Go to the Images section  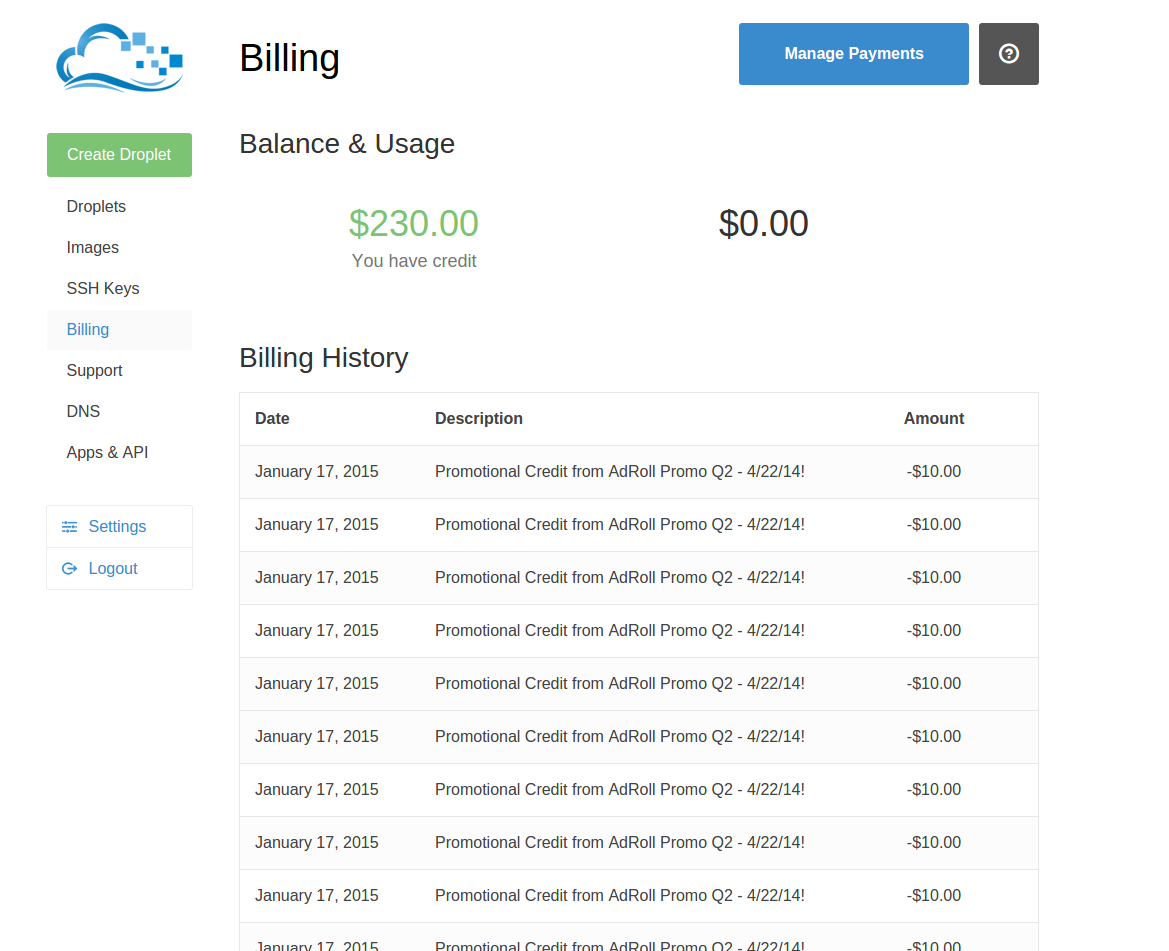[92, 247]
